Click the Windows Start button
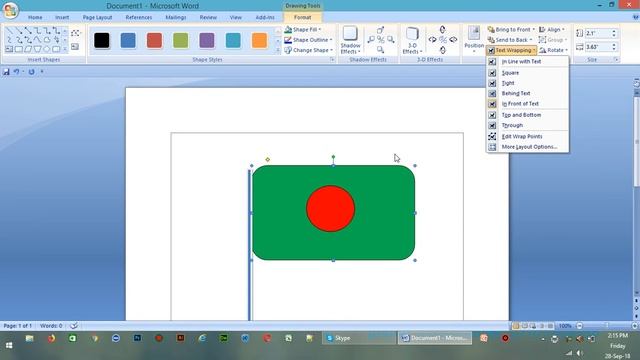The width and height of the screenshot is (640, 360). click(9, 345)
